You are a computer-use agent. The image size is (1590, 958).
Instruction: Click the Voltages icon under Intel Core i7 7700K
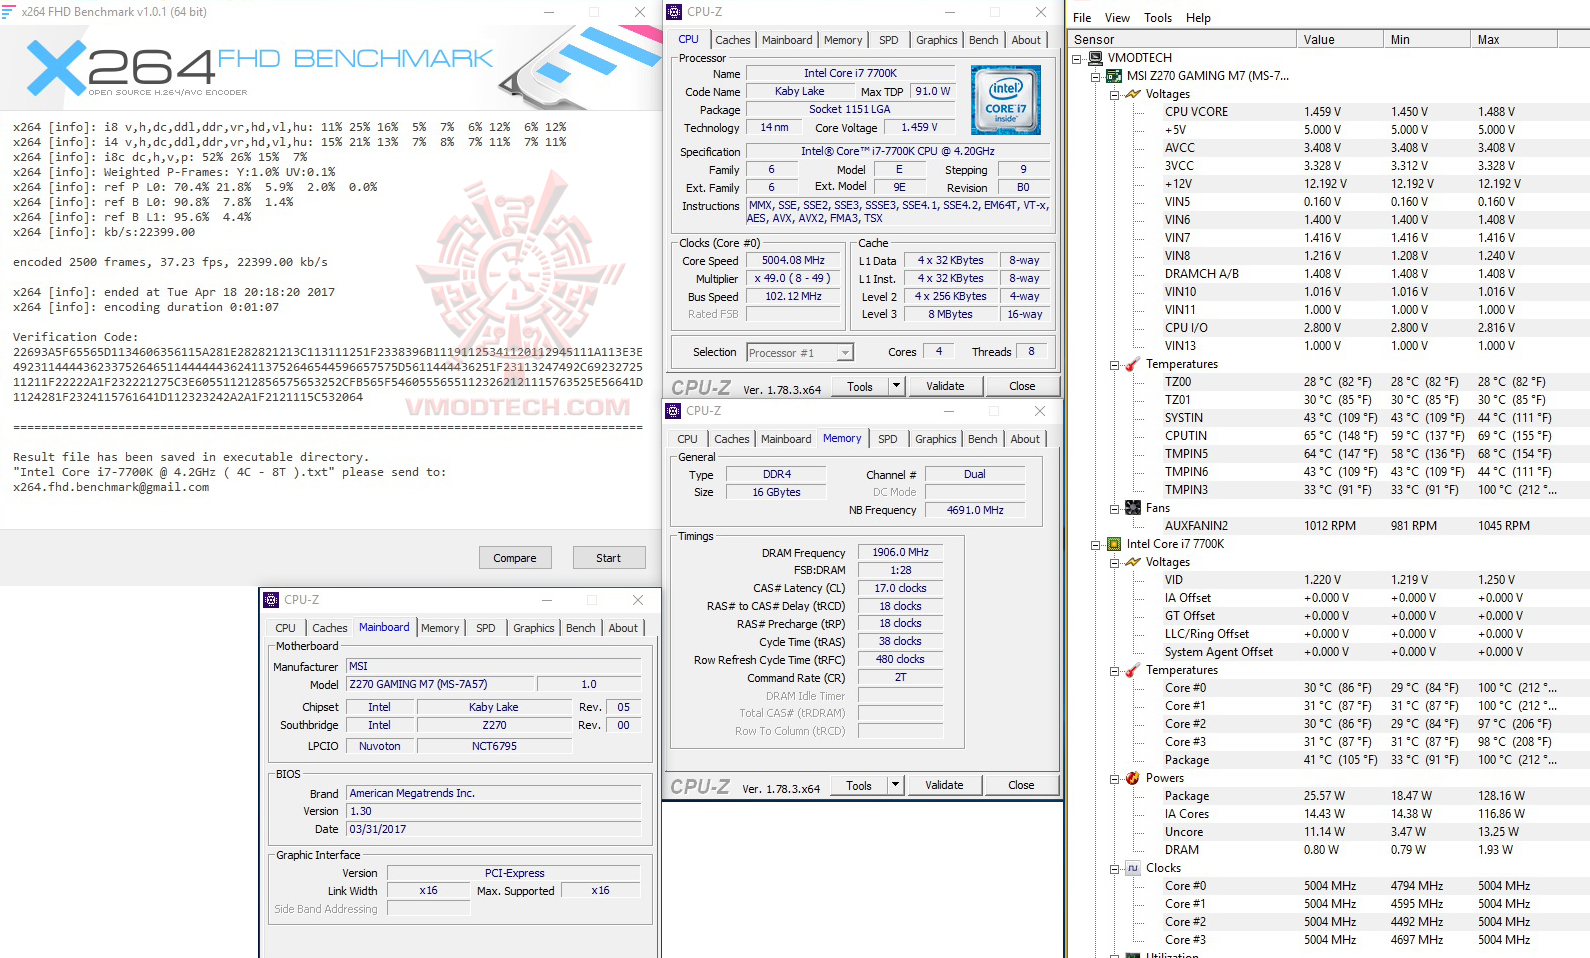click(x=1133, y=562)
